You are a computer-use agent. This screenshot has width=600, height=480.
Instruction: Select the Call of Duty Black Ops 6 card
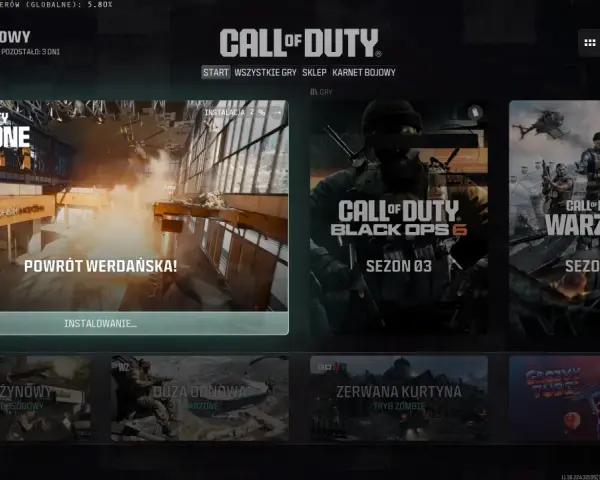[399, 217]
